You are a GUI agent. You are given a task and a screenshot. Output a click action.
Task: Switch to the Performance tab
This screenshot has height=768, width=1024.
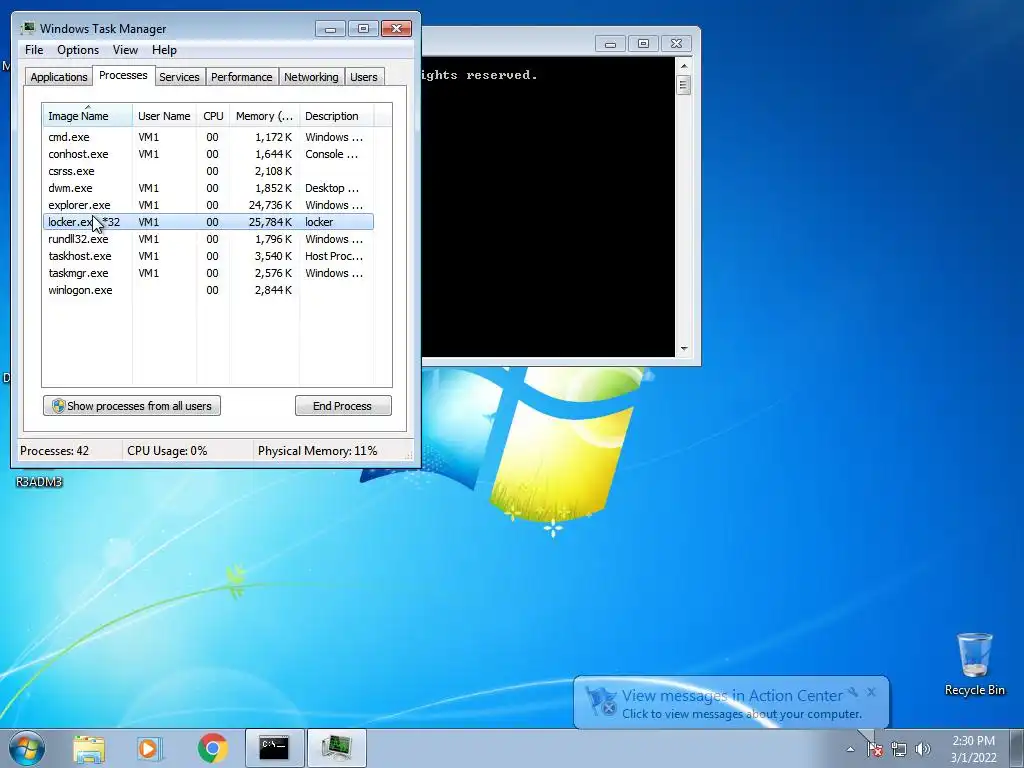coord(242,77)
